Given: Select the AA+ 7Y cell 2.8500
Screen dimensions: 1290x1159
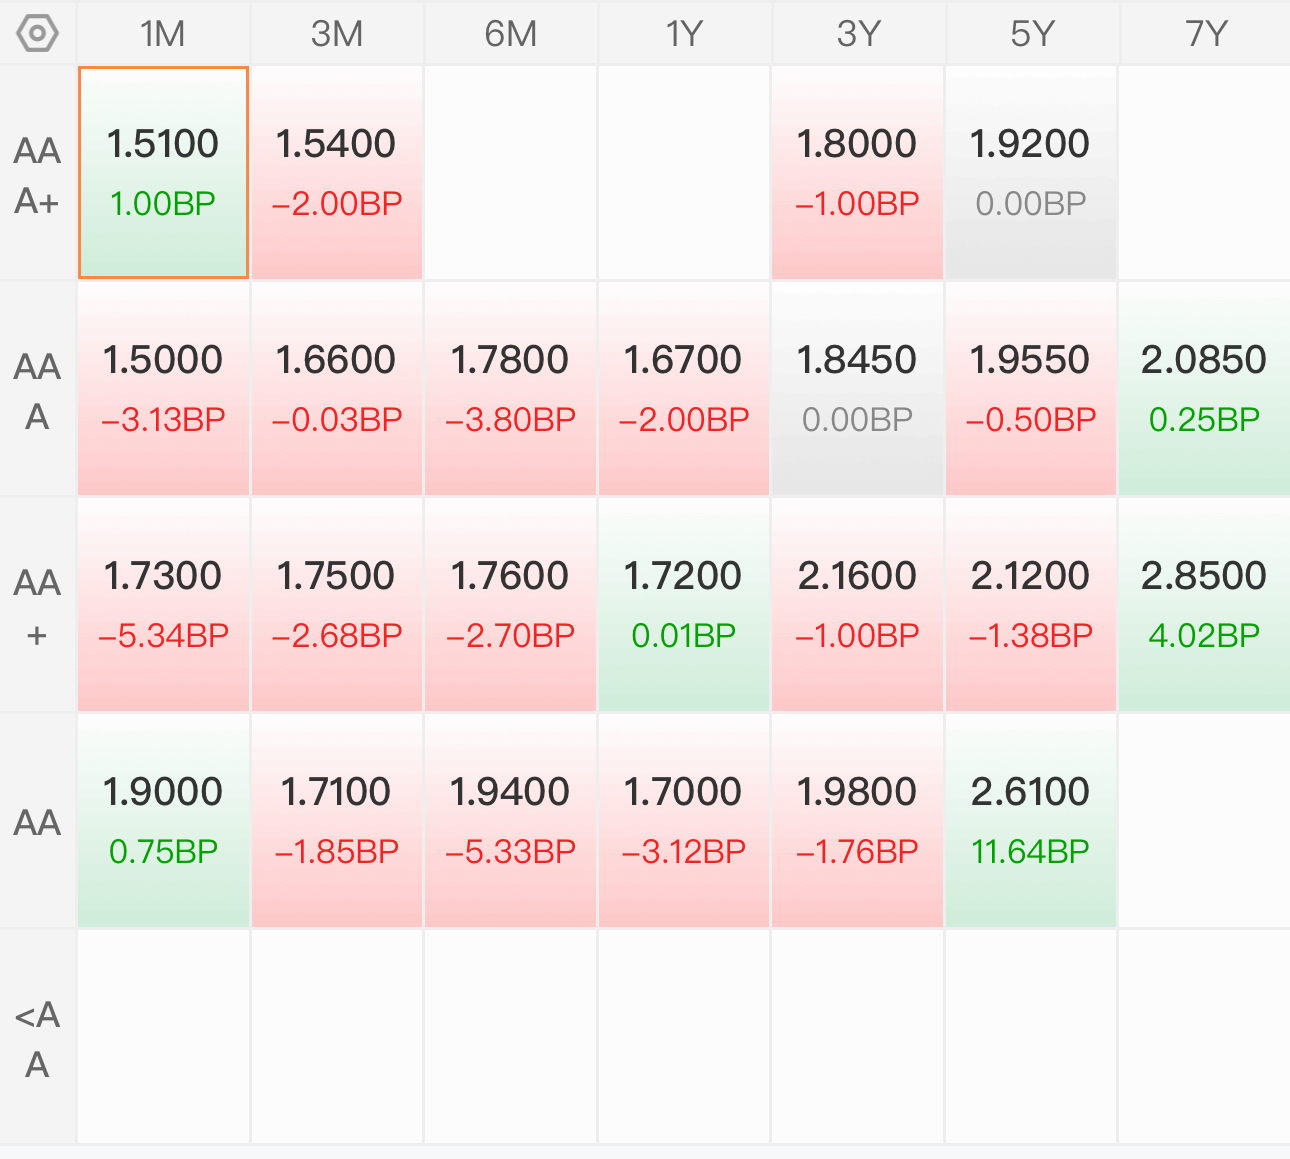Looking at the screenshot, I should 1205,605.
